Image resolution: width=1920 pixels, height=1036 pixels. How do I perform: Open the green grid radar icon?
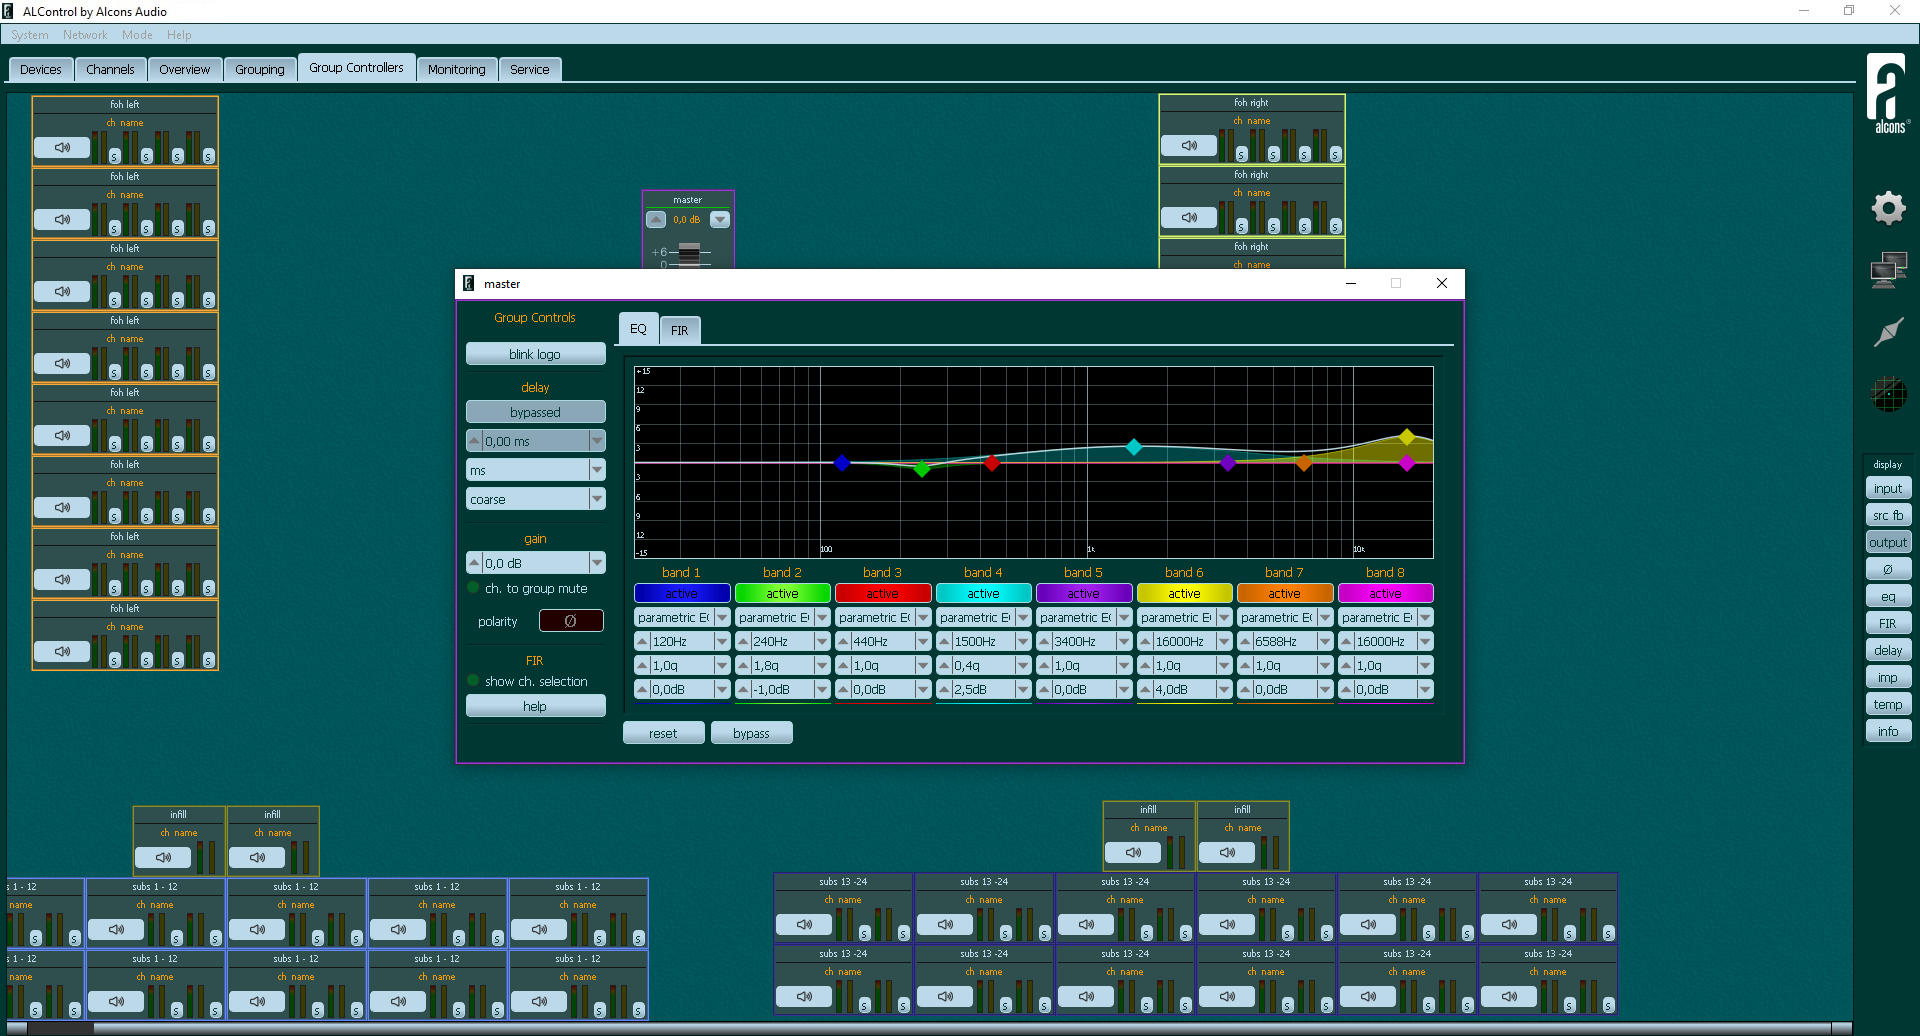[1888, 394]
